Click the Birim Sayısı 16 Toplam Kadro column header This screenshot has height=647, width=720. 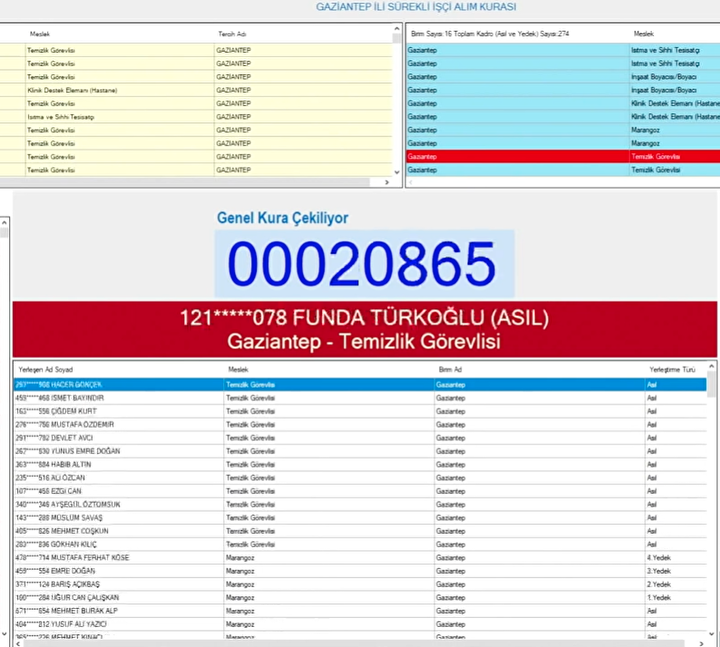(489, 34)
